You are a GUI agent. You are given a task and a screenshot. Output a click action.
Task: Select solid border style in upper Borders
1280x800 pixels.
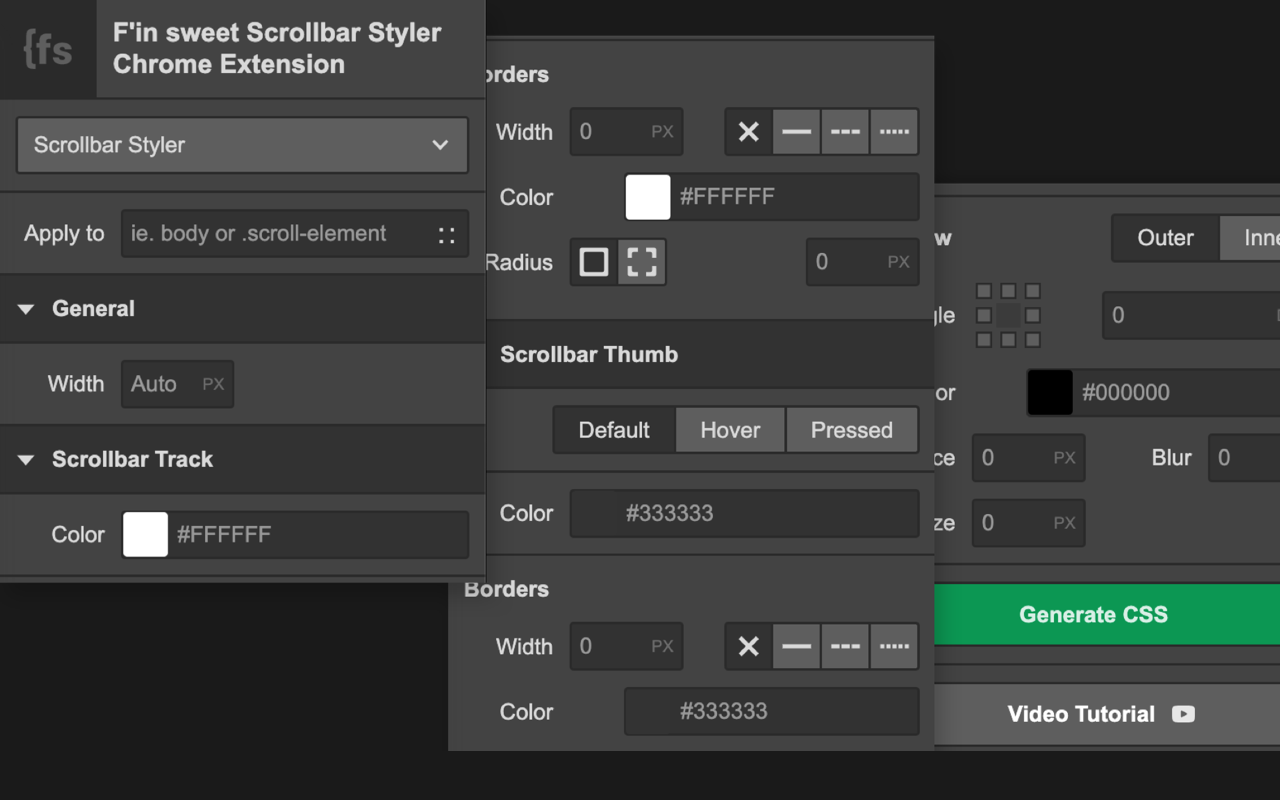[x=796, y=132]
